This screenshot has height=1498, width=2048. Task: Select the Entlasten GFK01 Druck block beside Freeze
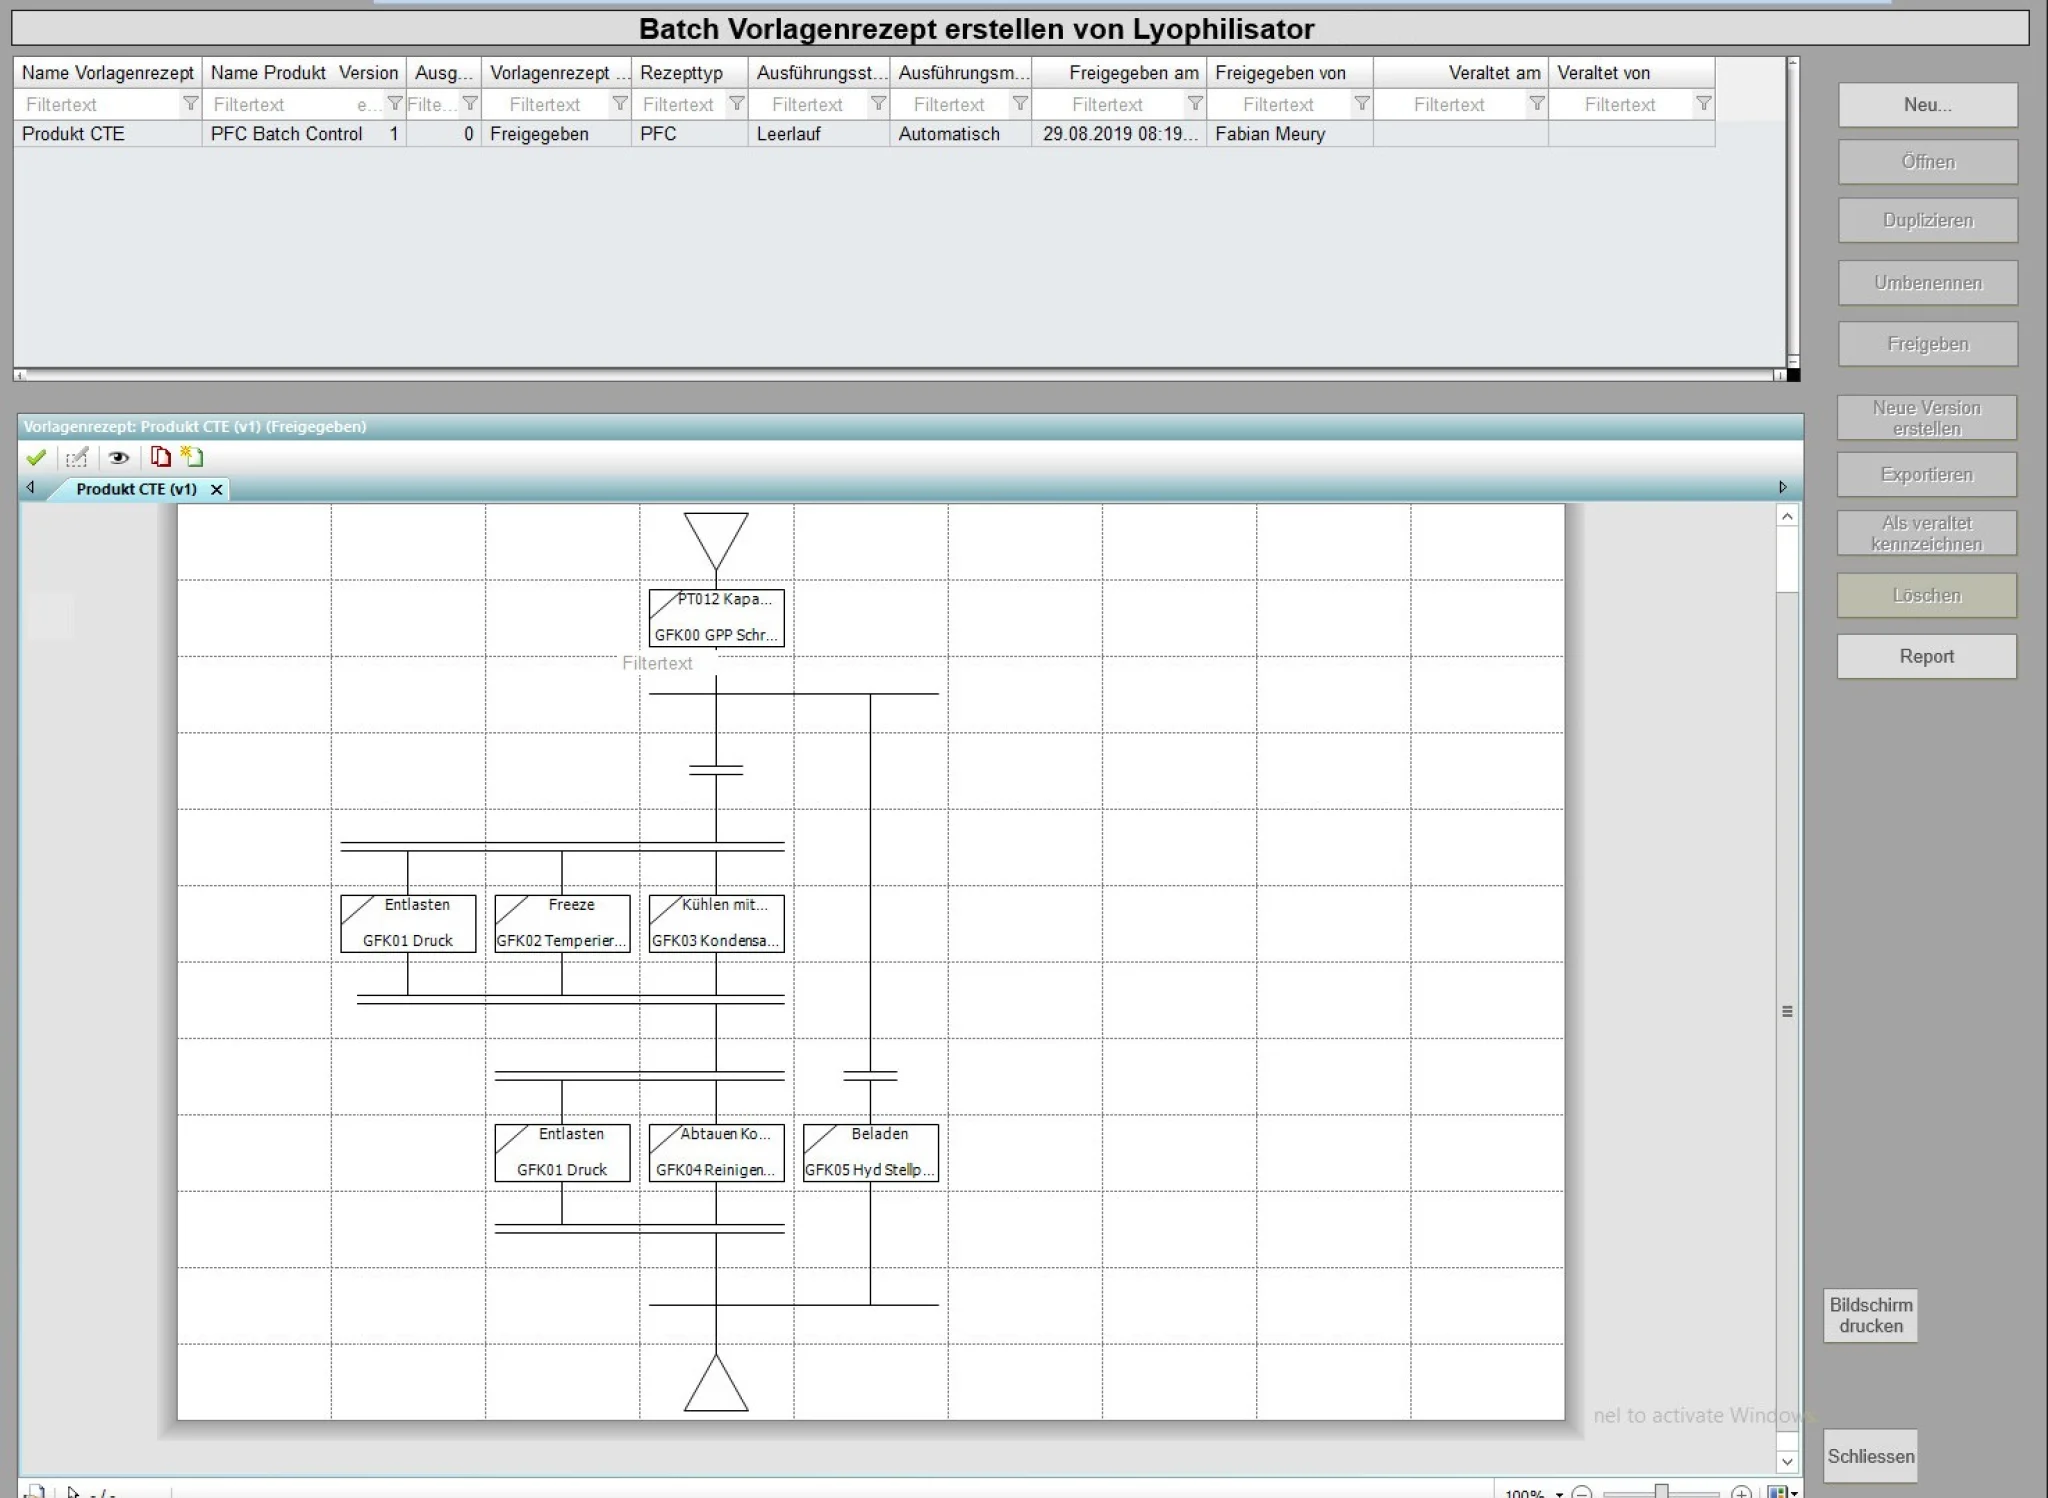(408, 923)
